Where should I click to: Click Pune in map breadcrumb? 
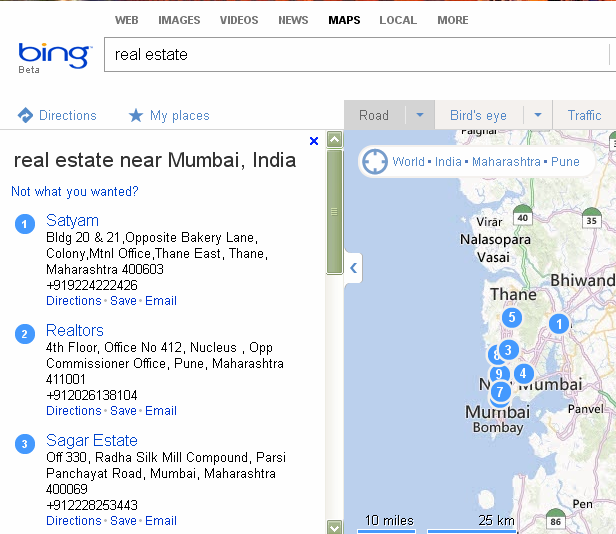565,161
